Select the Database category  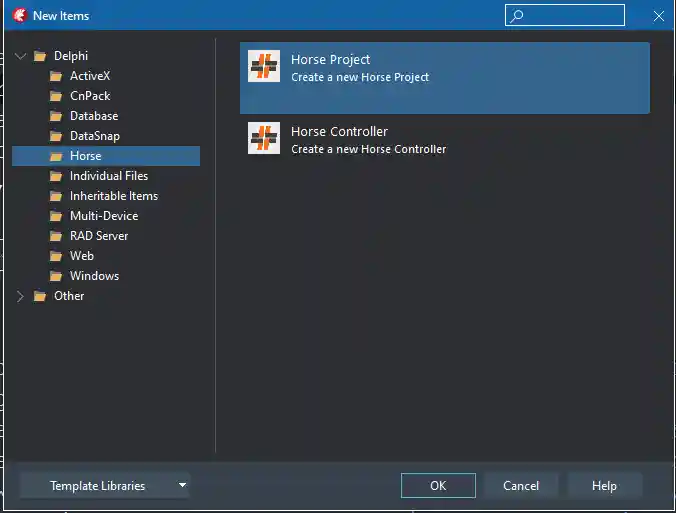94,116
